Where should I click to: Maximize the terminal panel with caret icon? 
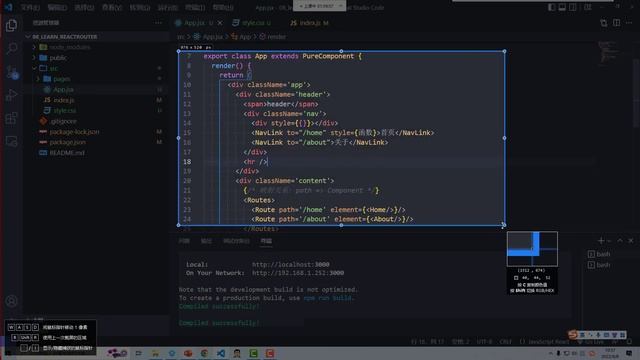click(620, 241)
